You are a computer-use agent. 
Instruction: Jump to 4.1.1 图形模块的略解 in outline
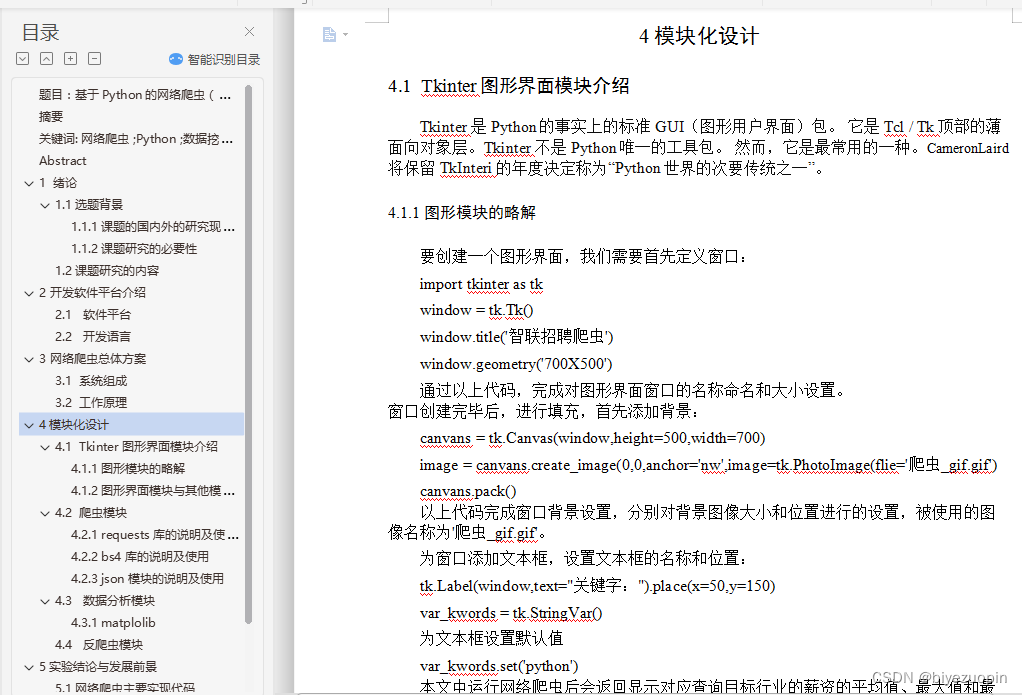coord(128,469)
